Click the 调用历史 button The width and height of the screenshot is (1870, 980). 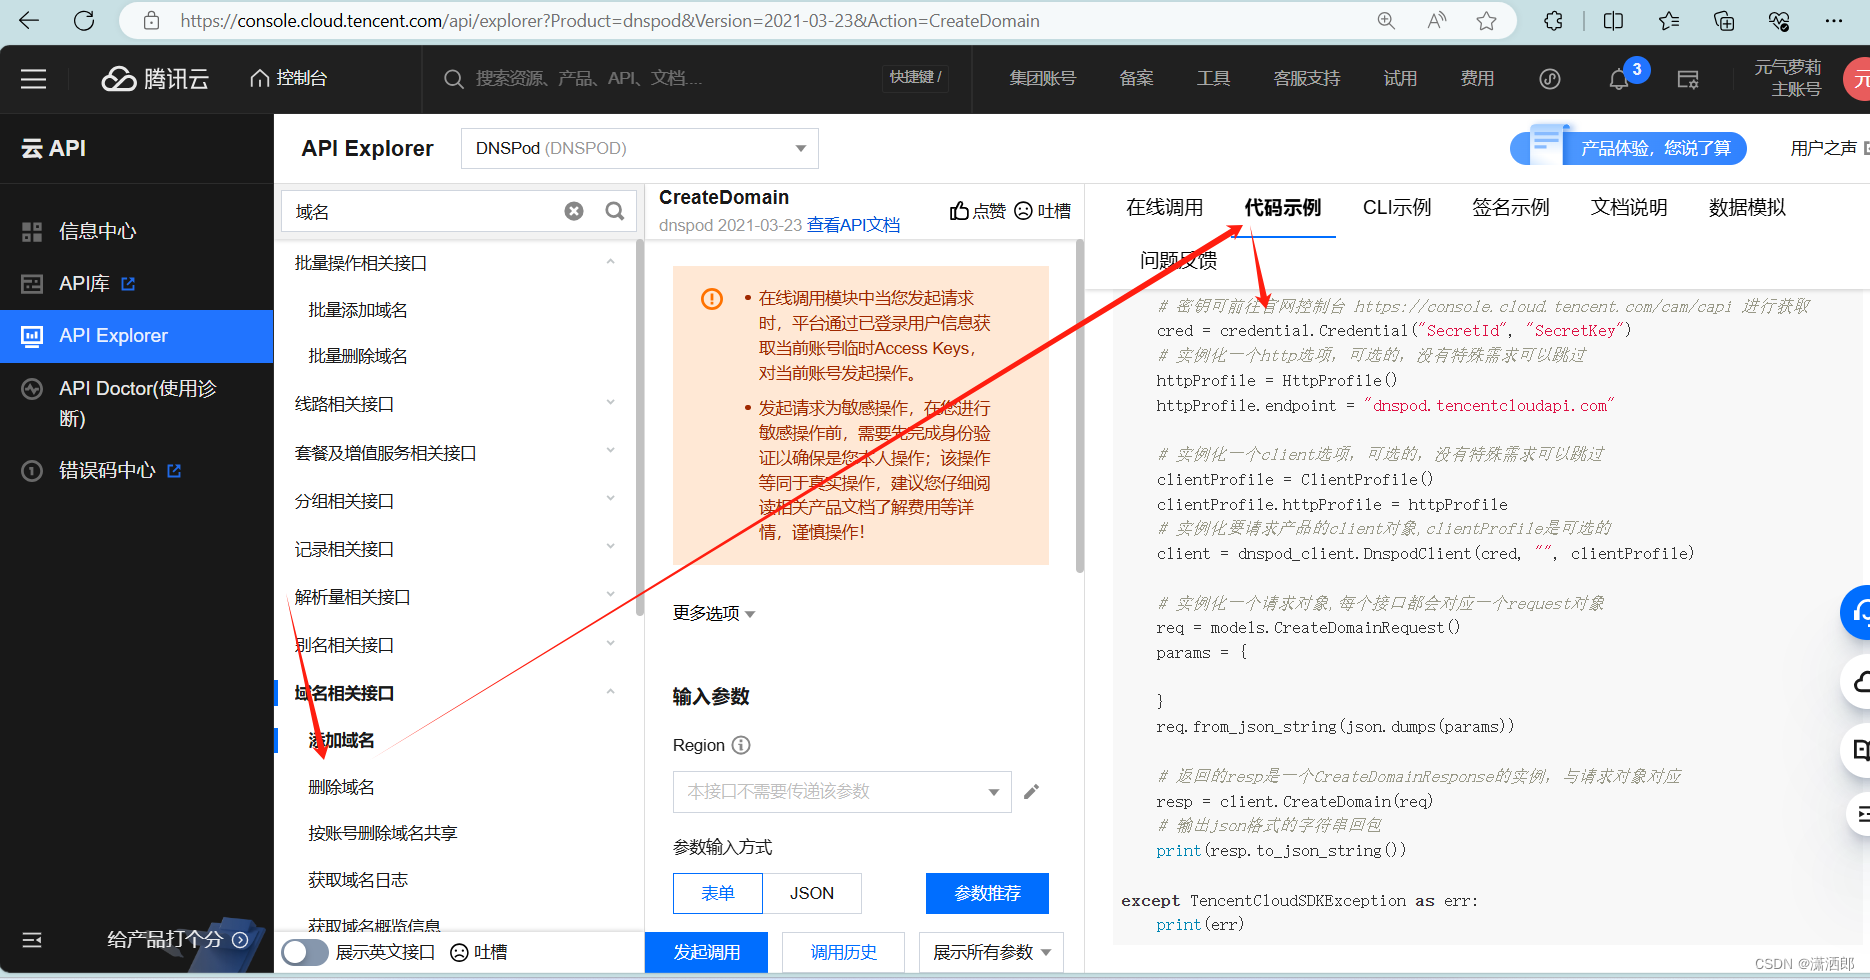tap(843, 952)
